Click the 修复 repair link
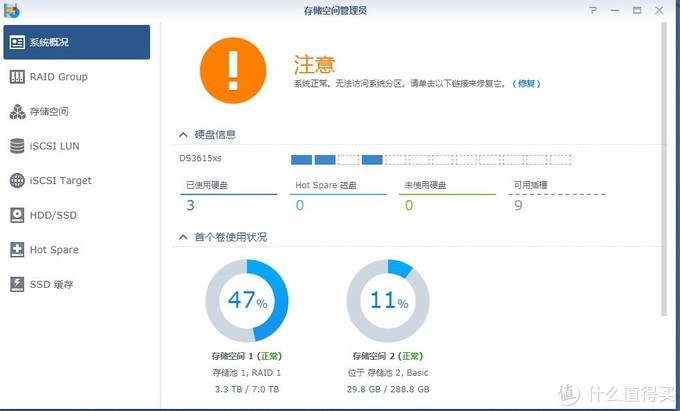The height and width of the screenshot is (411, 680). coord(526,83)
